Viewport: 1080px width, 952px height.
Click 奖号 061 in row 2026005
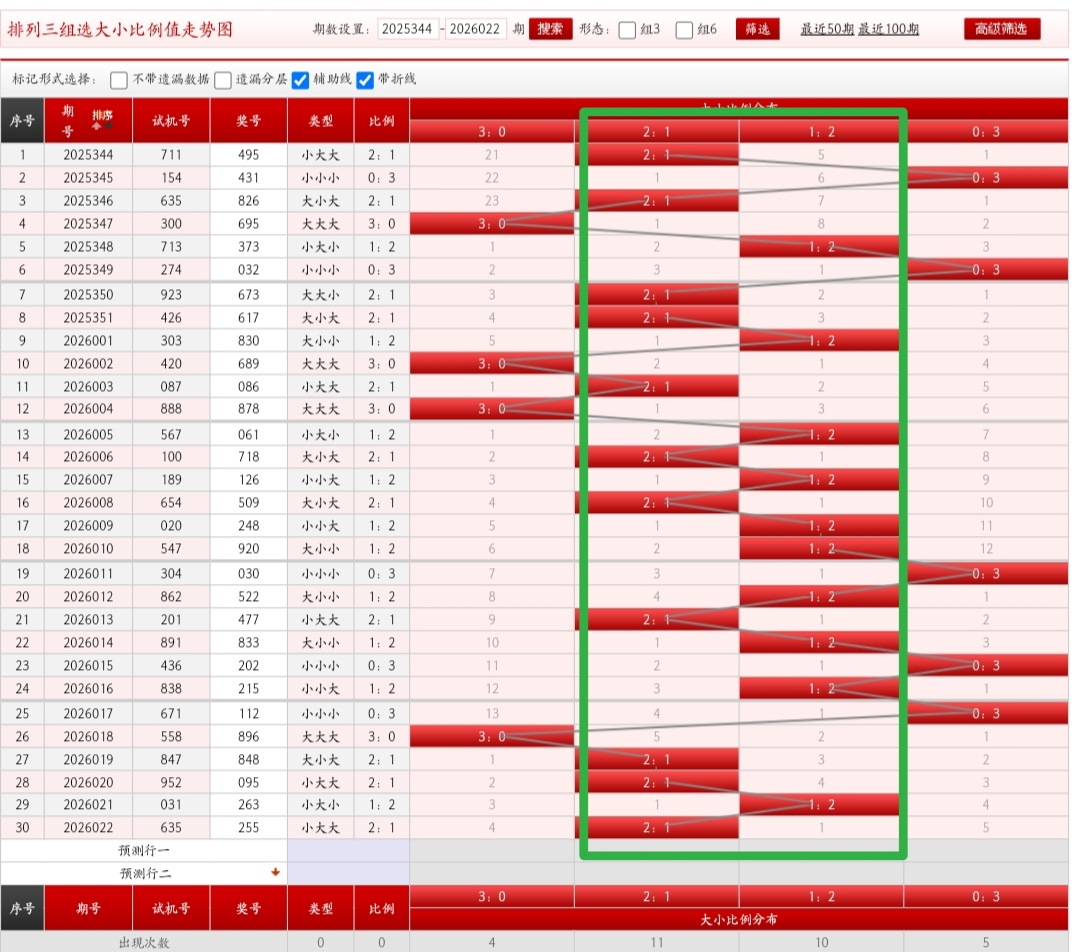tap(249, 435)
